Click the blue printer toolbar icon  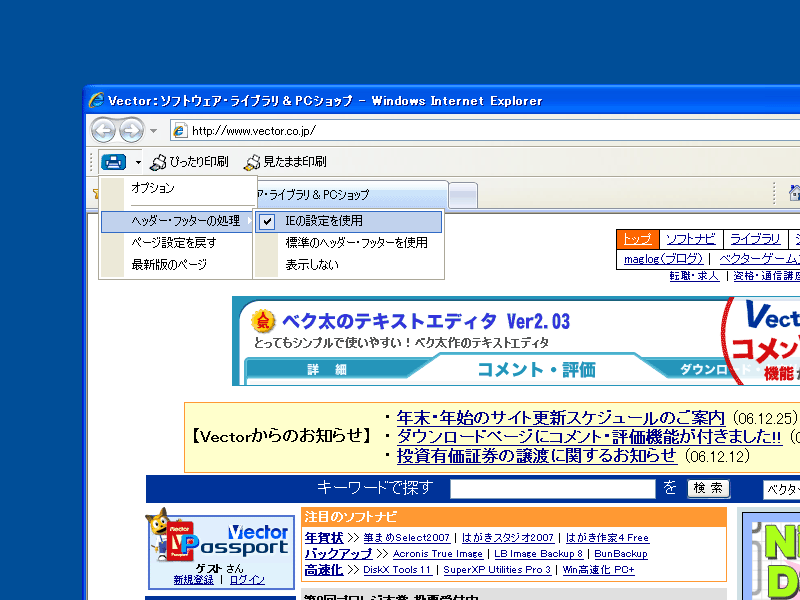click(x=113, y=162)
